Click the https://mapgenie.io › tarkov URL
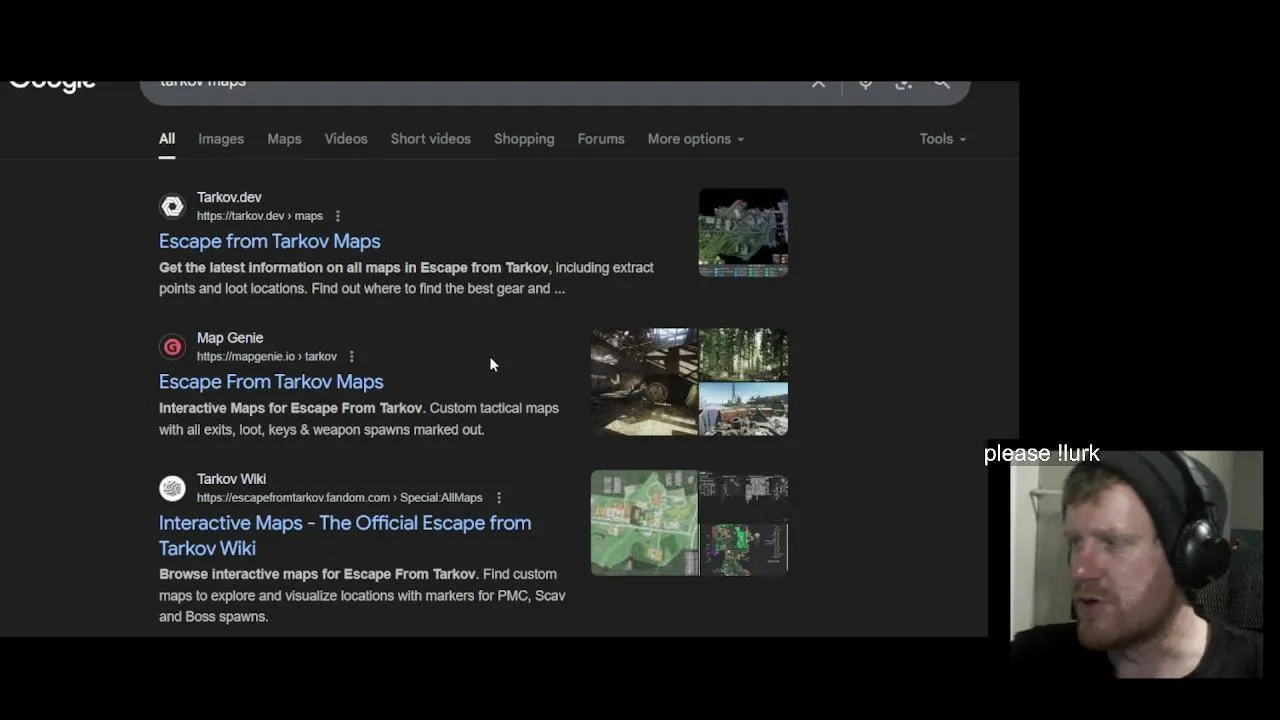This screenshot has height=720, width=1280. coord(267,356)
